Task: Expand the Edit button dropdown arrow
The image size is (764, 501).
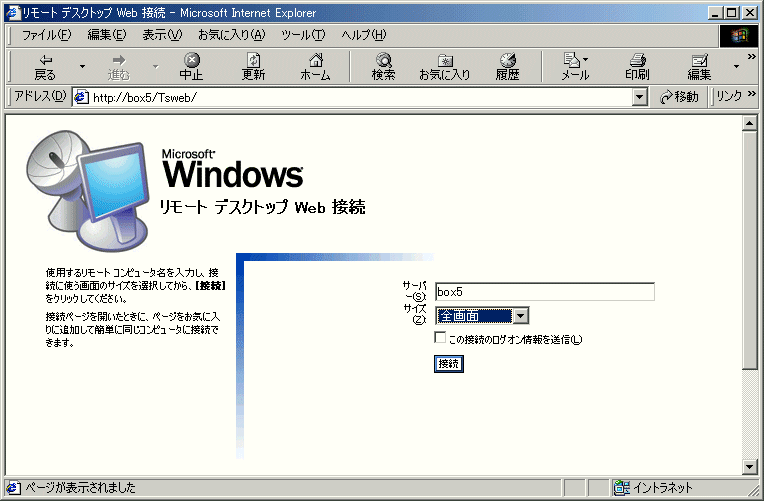Action: [736, 66]
